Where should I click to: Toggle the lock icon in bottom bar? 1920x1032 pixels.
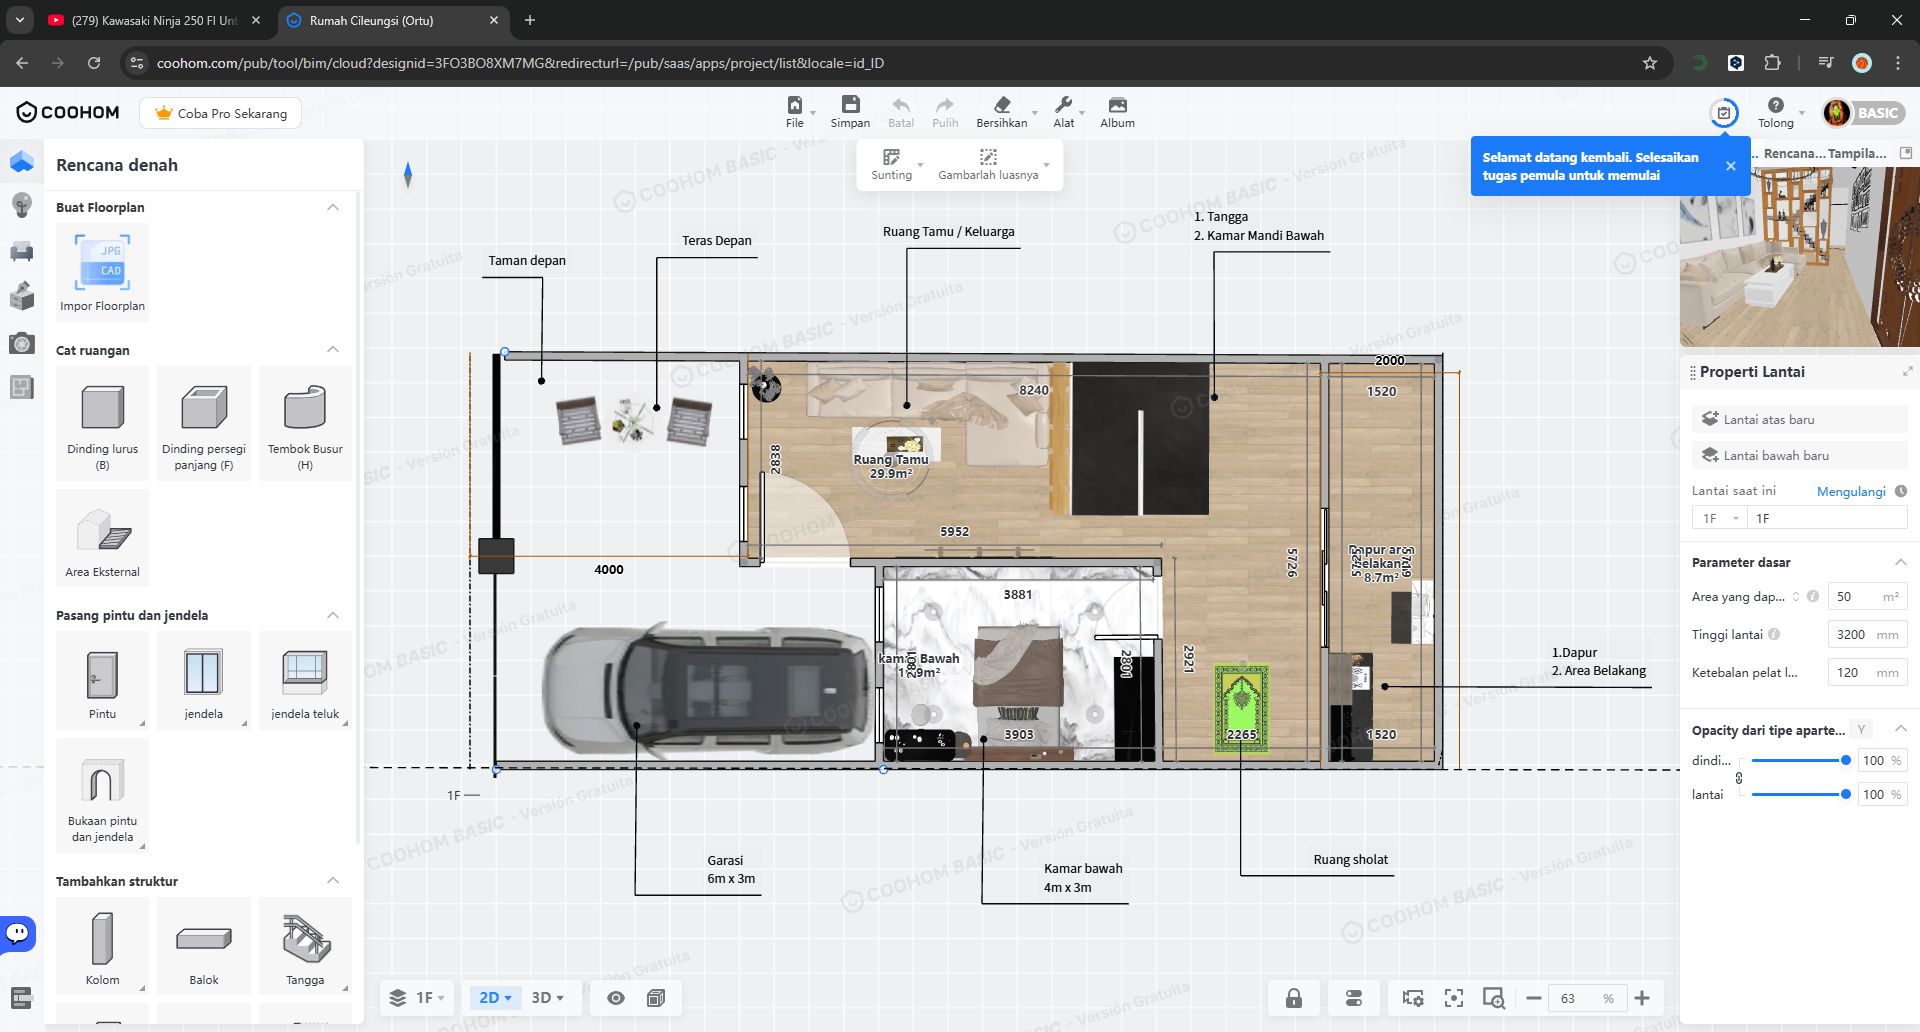coord(1293,998)
